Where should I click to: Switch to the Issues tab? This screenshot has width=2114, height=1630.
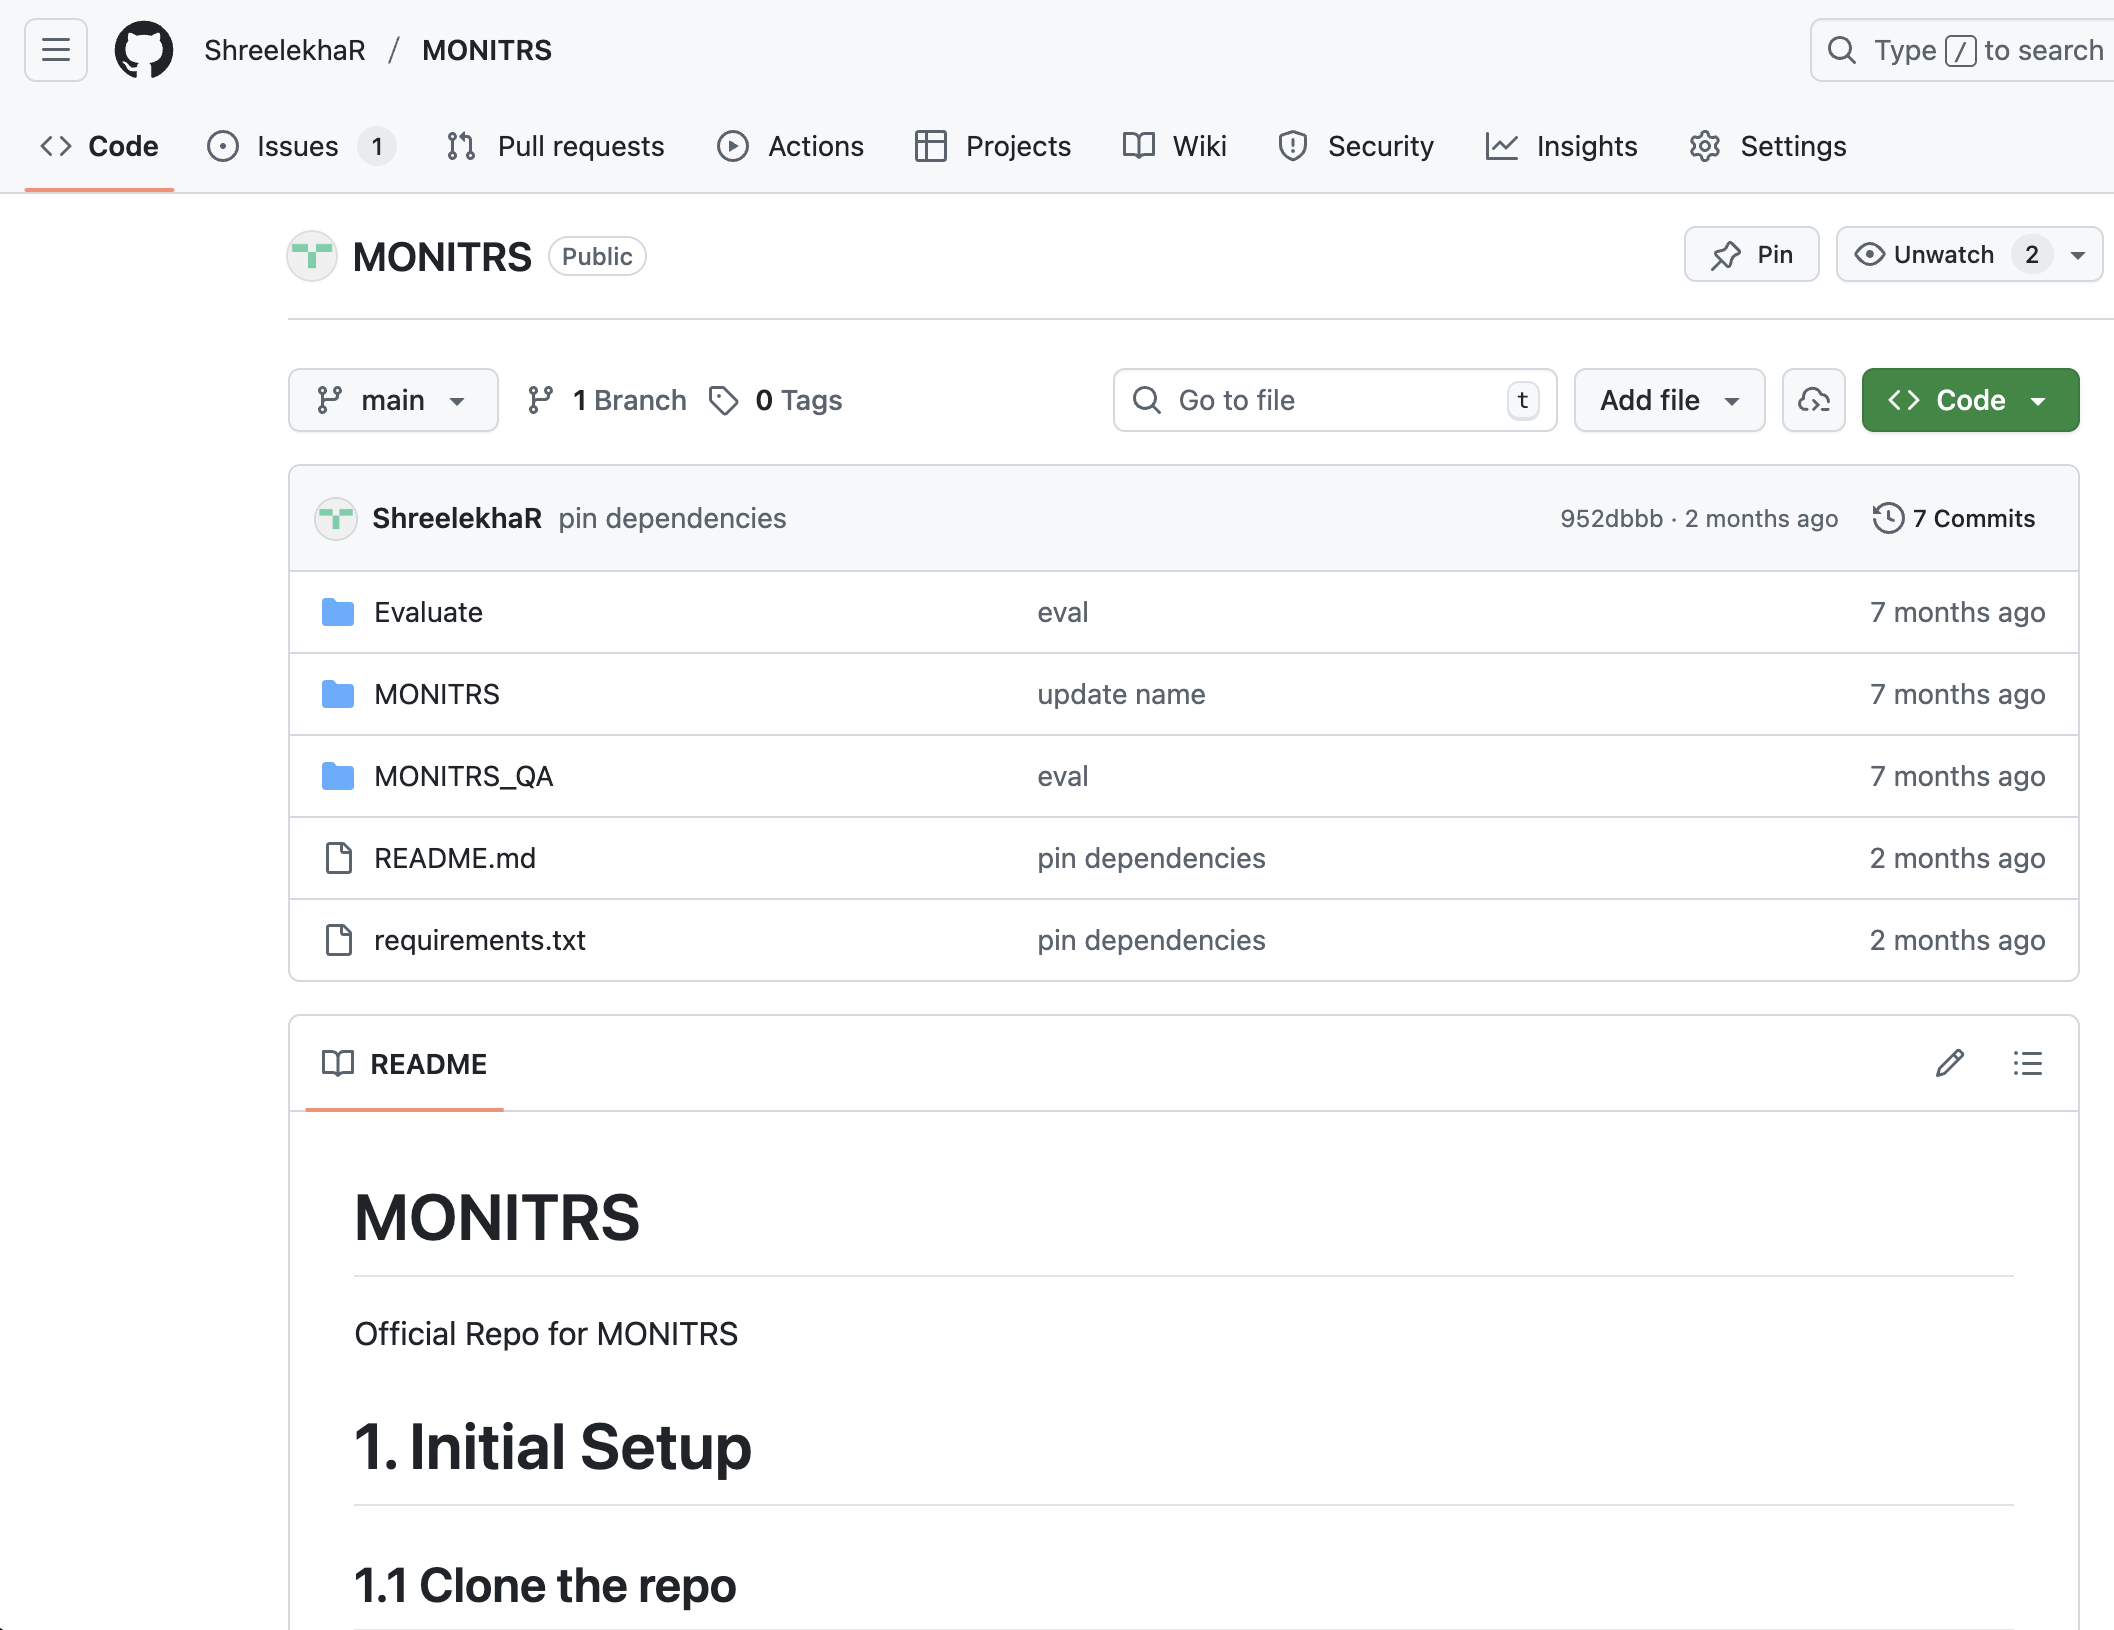(296, 146)
